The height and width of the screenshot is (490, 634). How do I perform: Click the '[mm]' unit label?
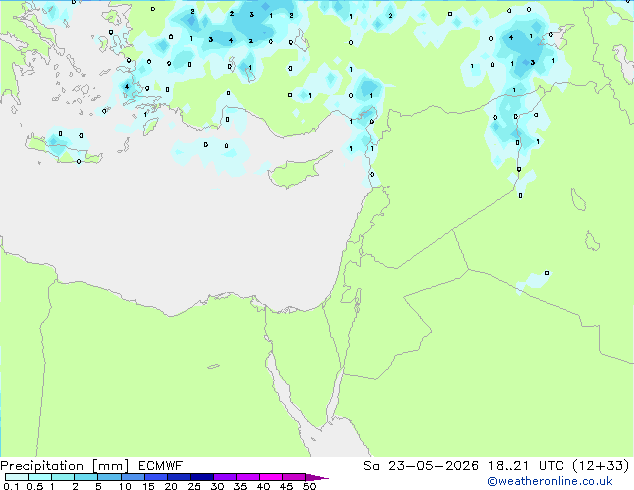(110, 466)
